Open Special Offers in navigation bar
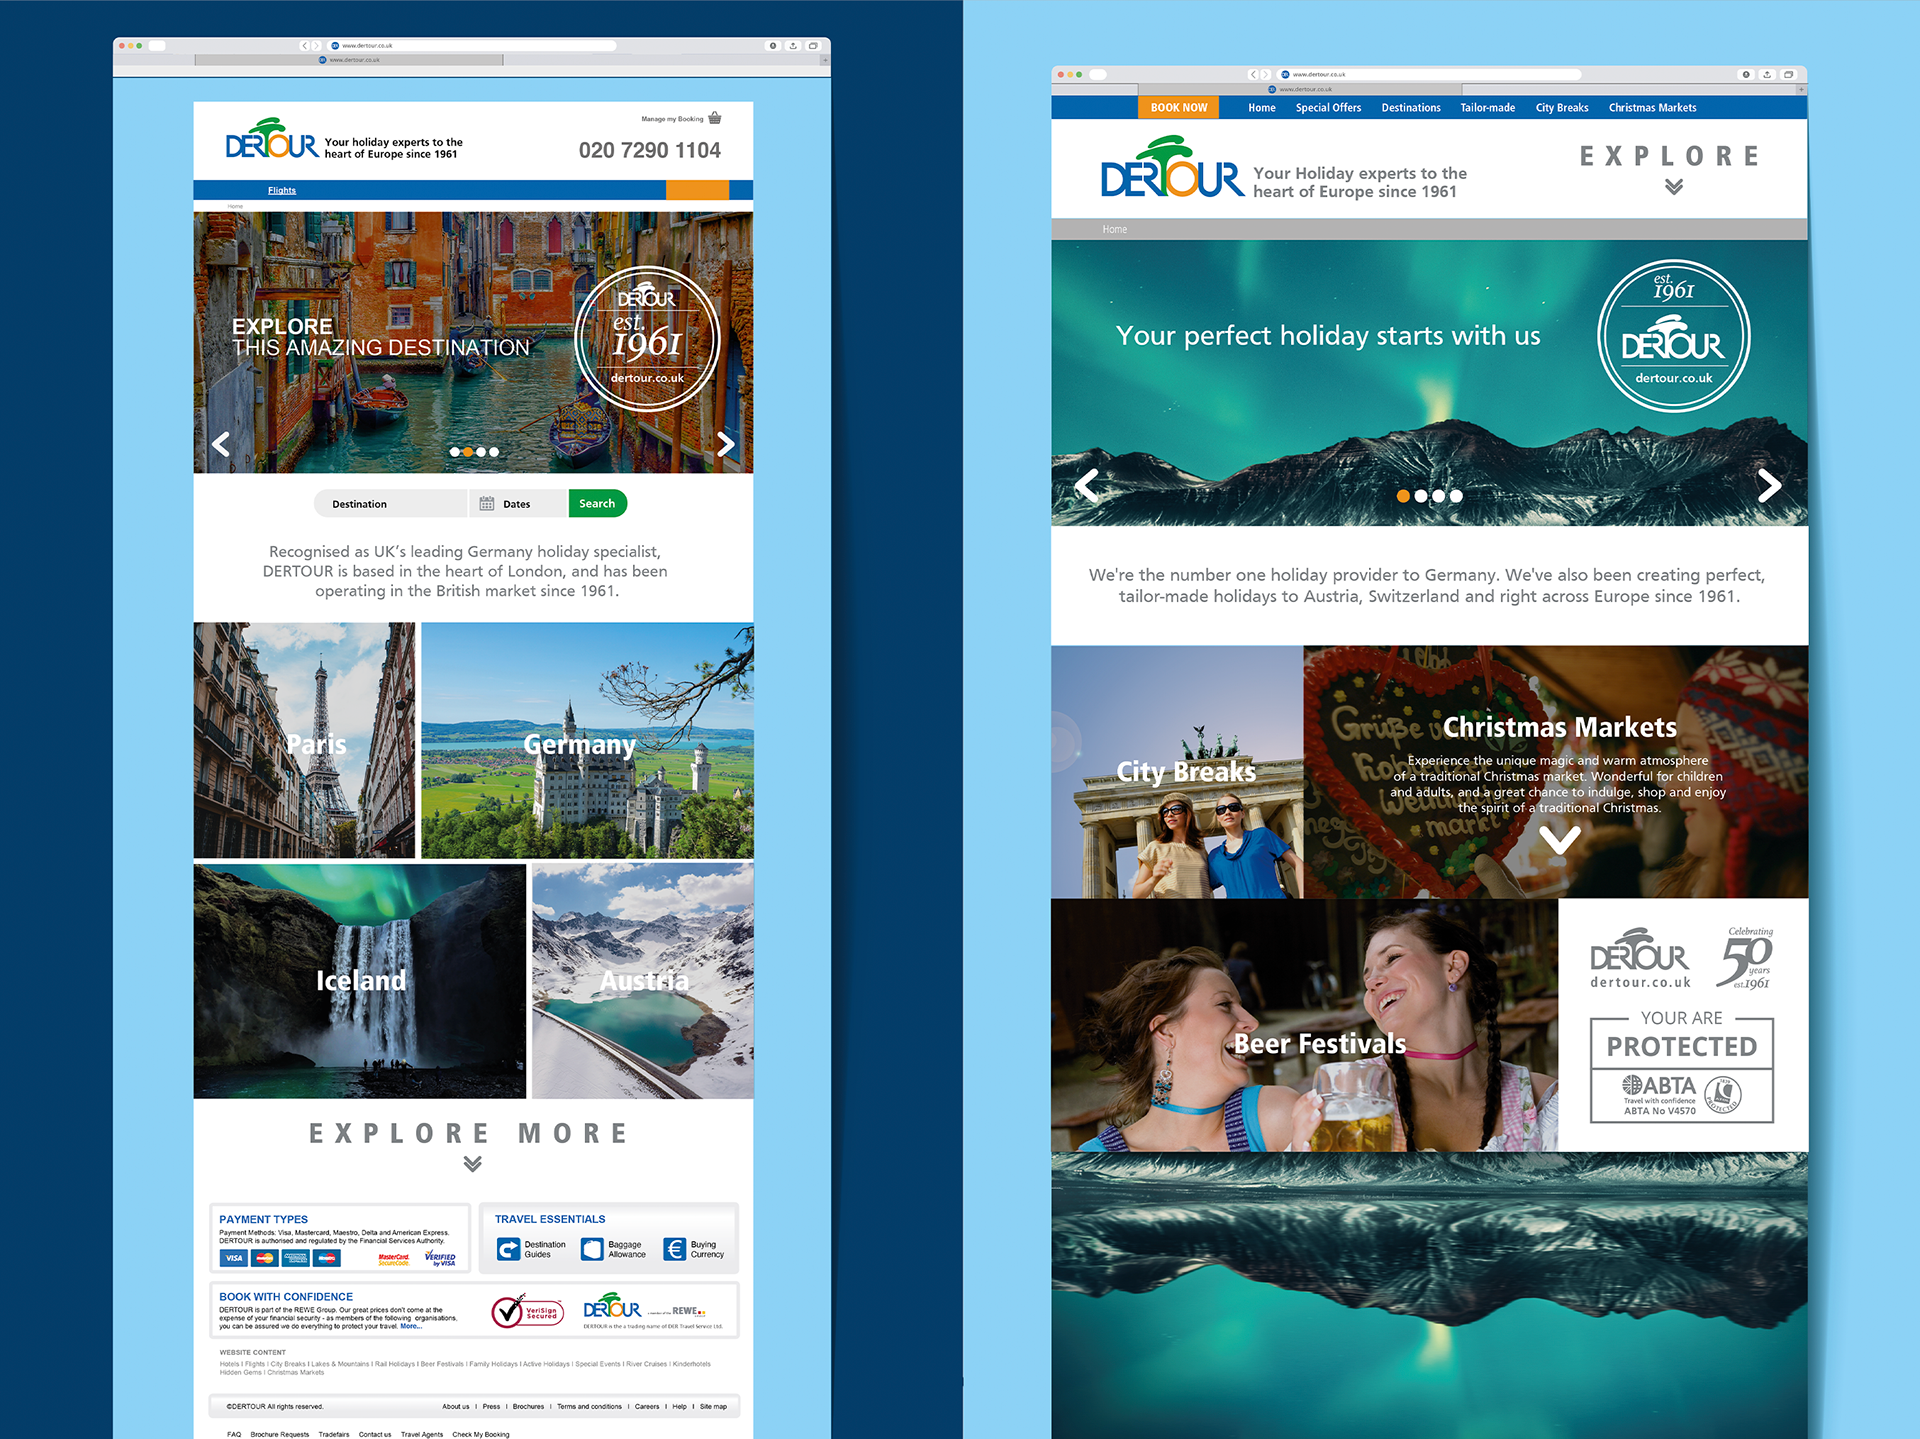 (1328, 108)
